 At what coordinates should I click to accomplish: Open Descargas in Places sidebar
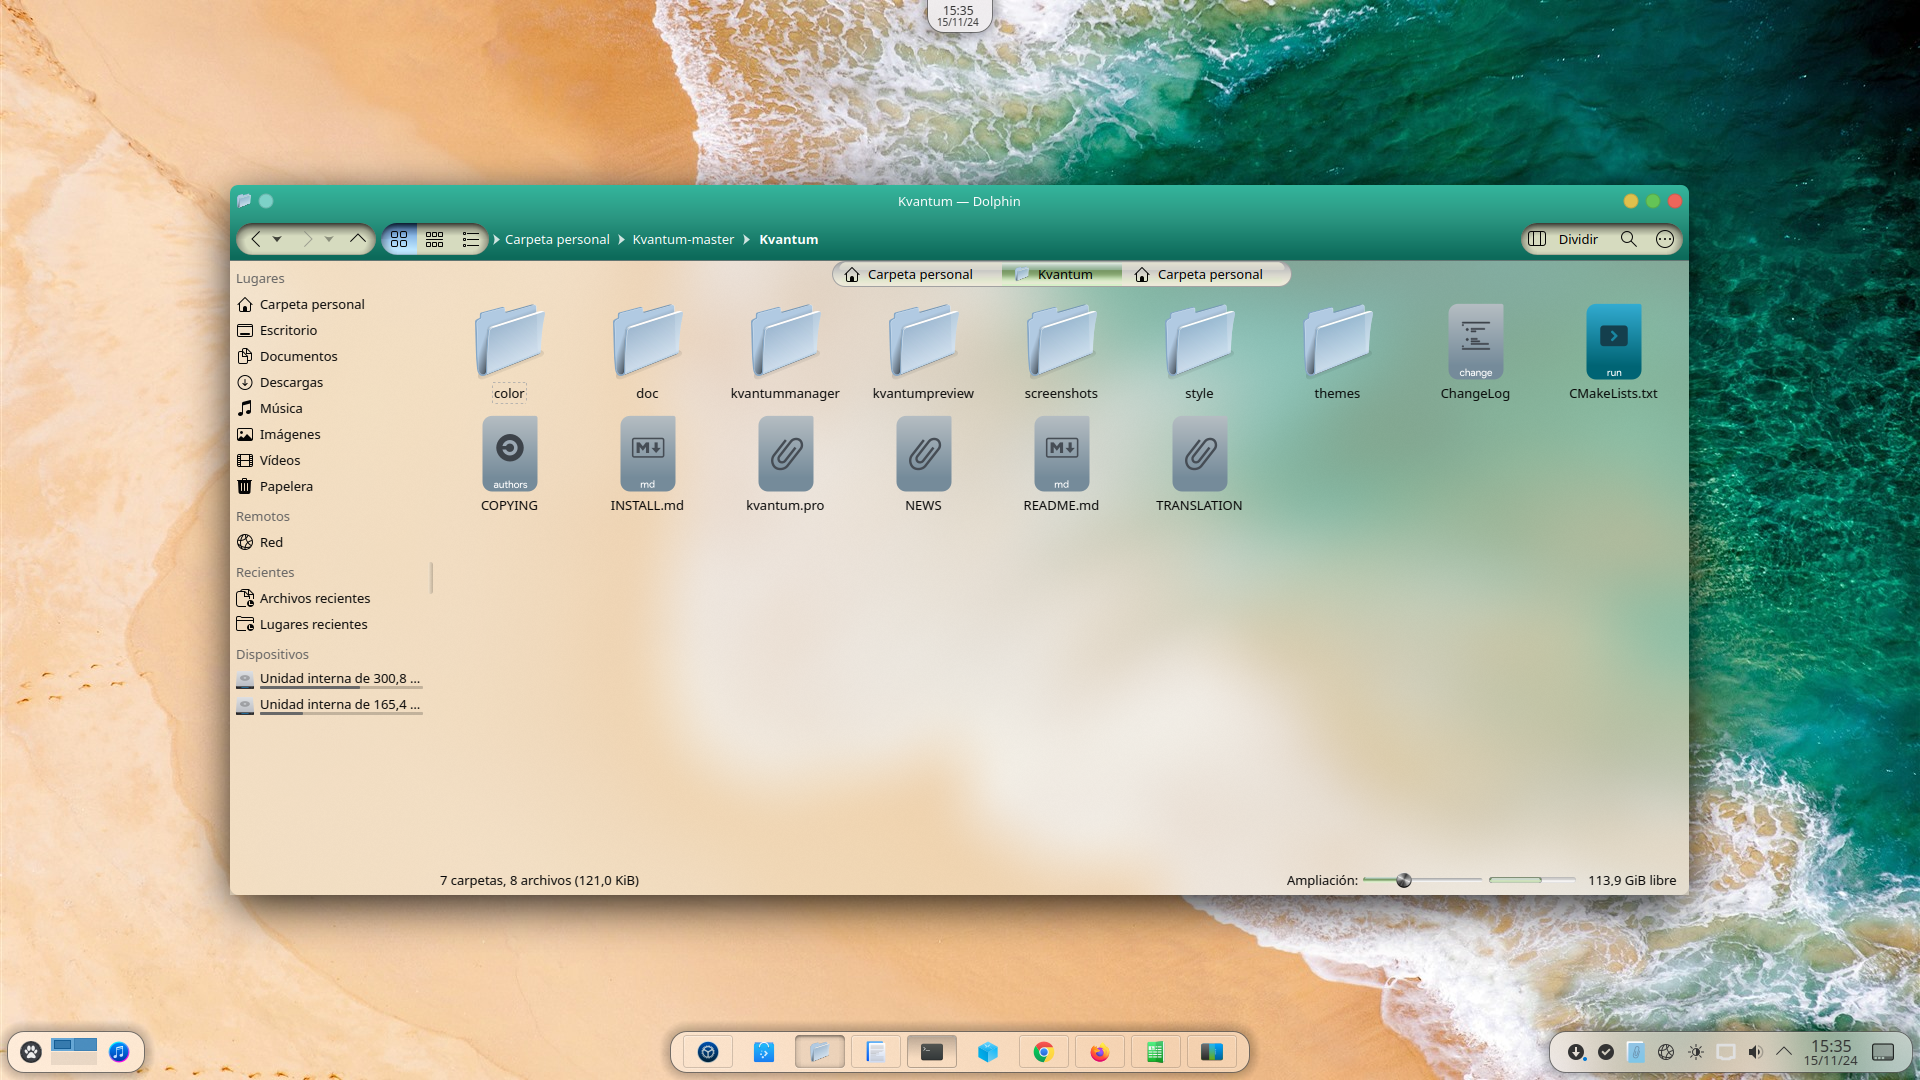tap(330, 382)
